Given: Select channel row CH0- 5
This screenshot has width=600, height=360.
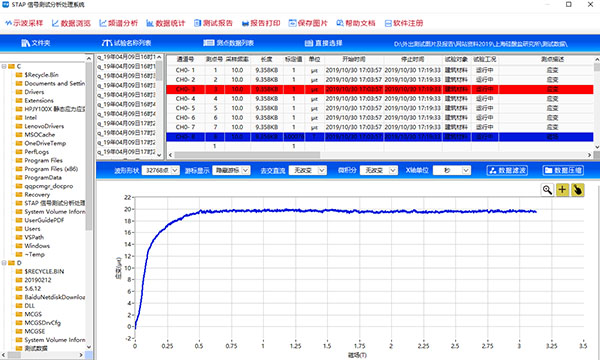Looking at the screenshot, I should click(x=380, y=108).
